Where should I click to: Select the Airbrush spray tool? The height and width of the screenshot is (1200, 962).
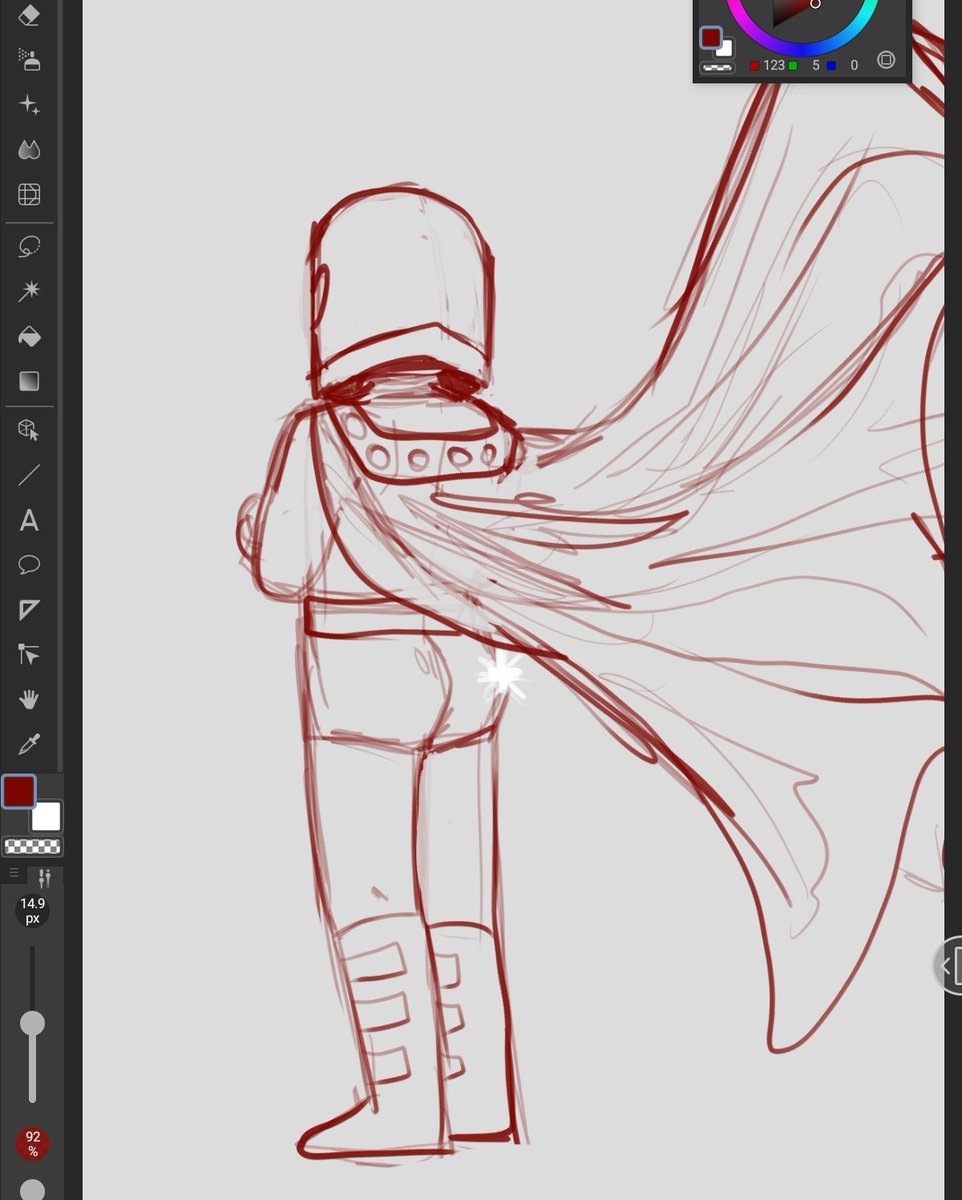(x=29, y=60)
